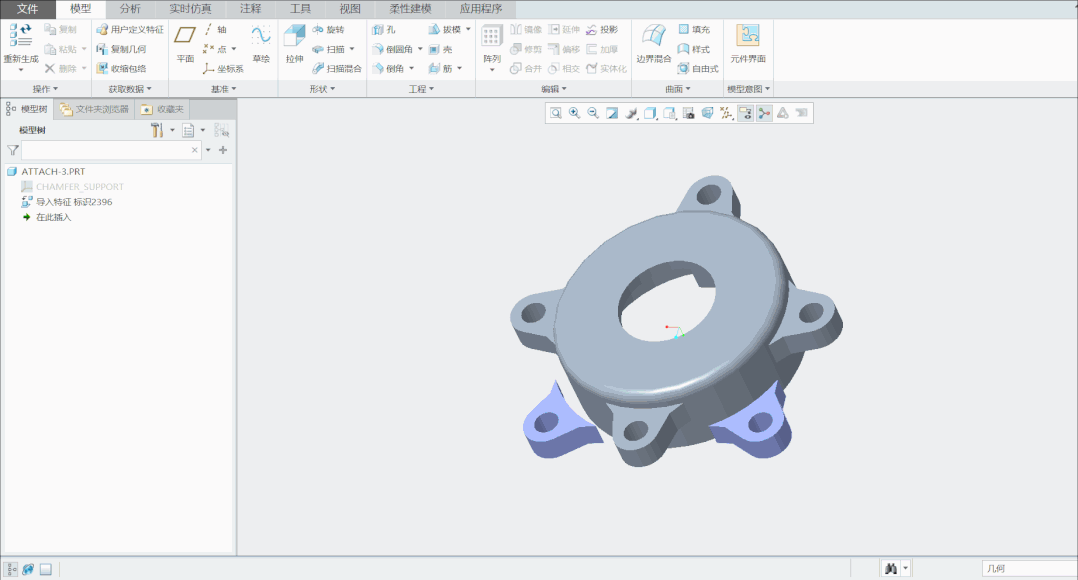Expand the 工程 group dropdown
This screenshot has width=1078, height=580.
click(421, 89)
